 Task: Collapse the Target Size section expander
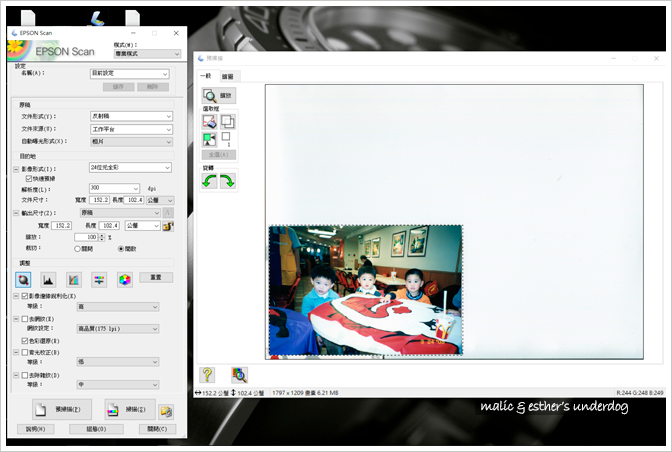pyautogui.click(x=16, y=213)
